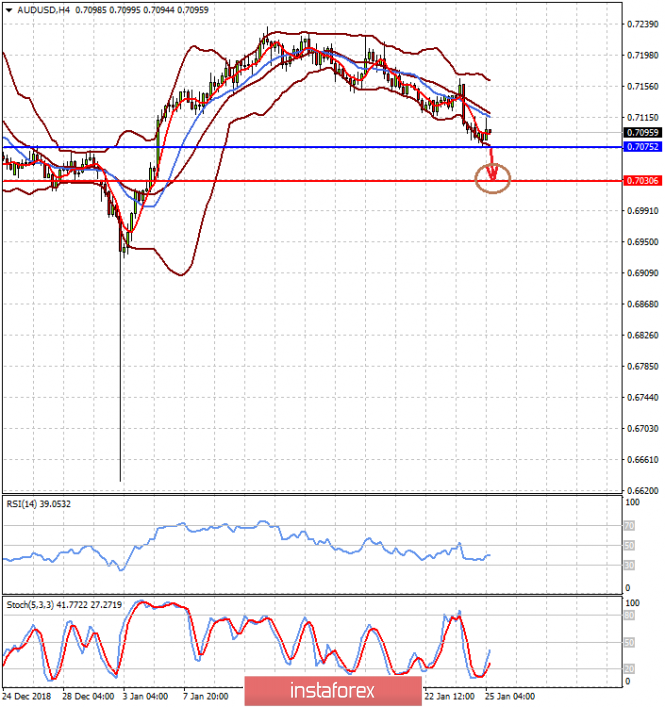Click the AUDUSD,H4 chart title text
This screenshot has height=707, width=665.
pos(37,8)
